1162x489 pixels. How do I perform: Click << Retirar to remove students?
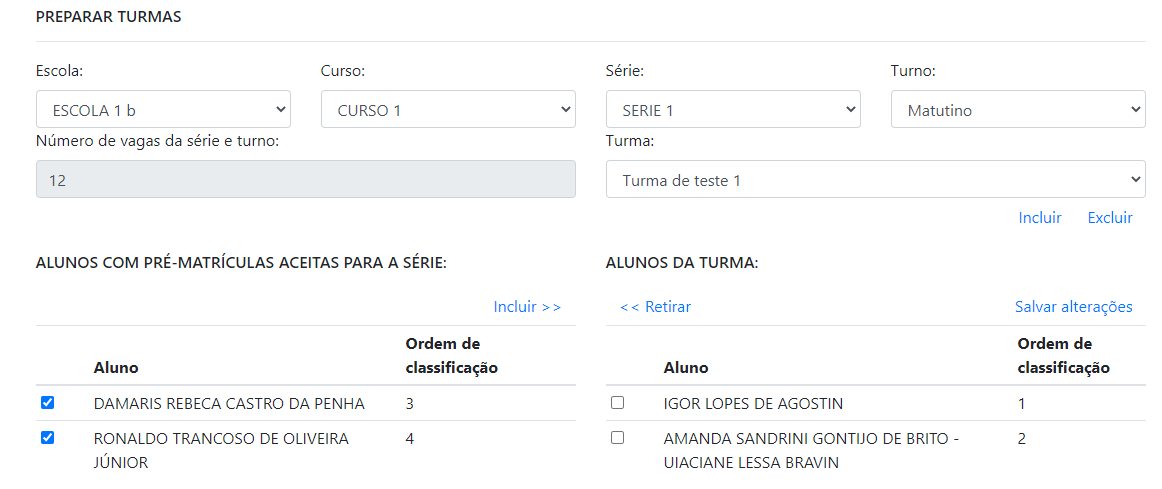655,307
